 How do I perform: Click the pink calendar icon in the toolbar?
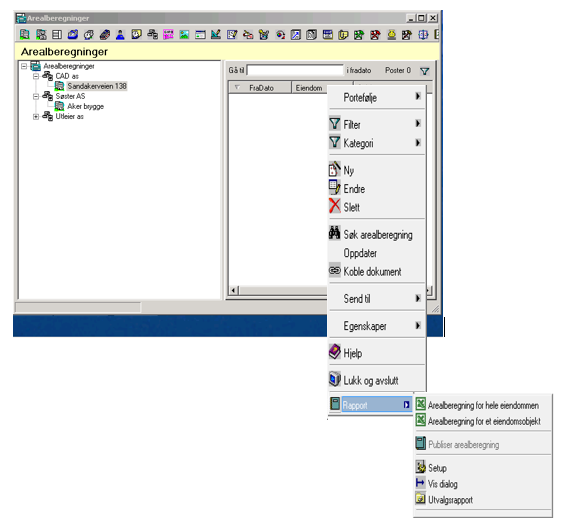click(x=168, y=34)
